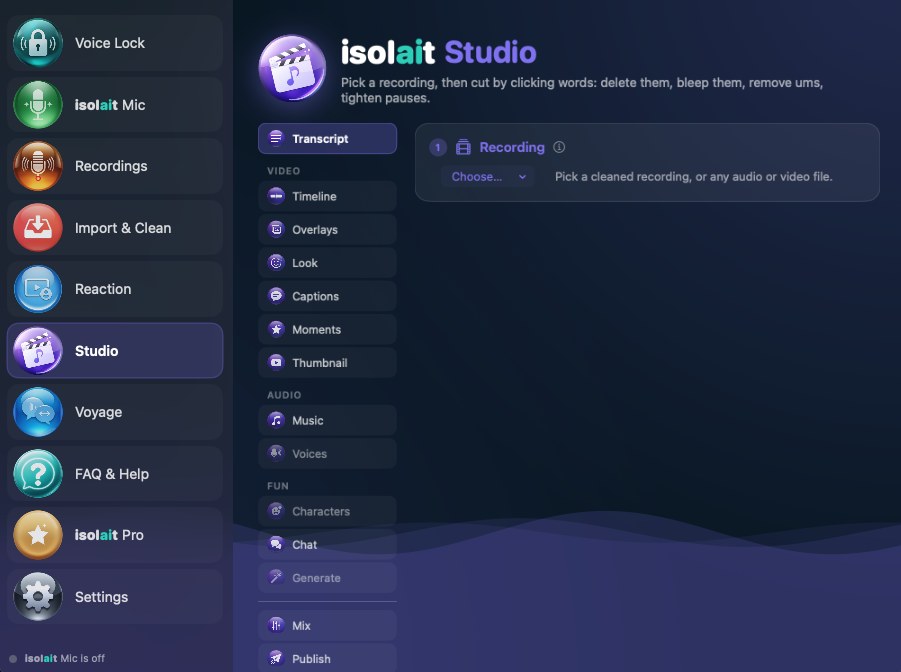Viewport: 901px width, 672px height.
Task: Click the Import & Clean red tray icon
Action: [38, 228]
